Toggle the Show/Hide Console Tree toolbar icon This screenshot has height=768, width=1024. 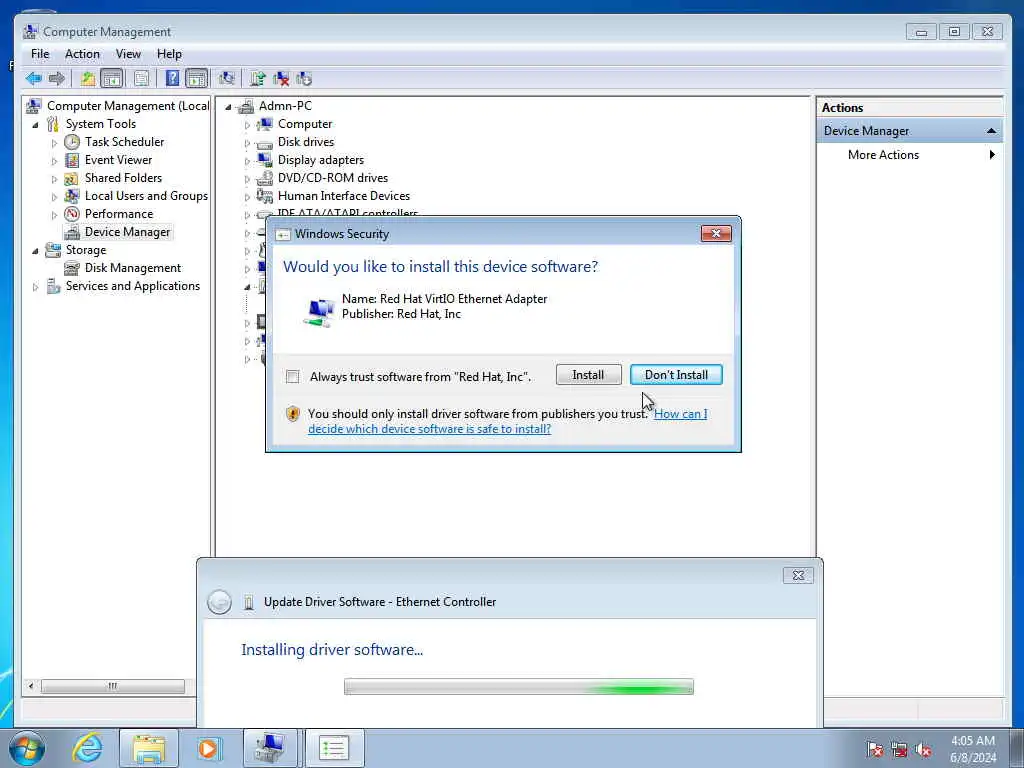[112, 79]
